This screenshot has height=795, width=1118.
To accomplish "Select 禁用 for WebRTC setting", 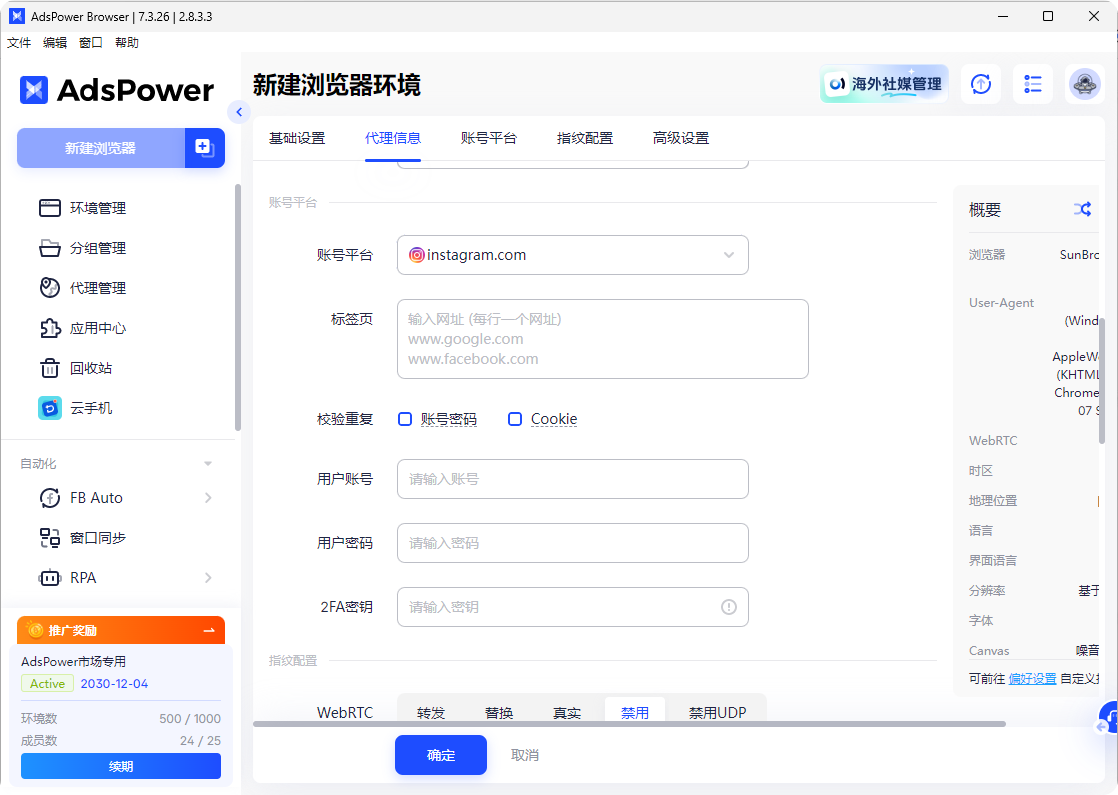I will click(x=635, y=712).
